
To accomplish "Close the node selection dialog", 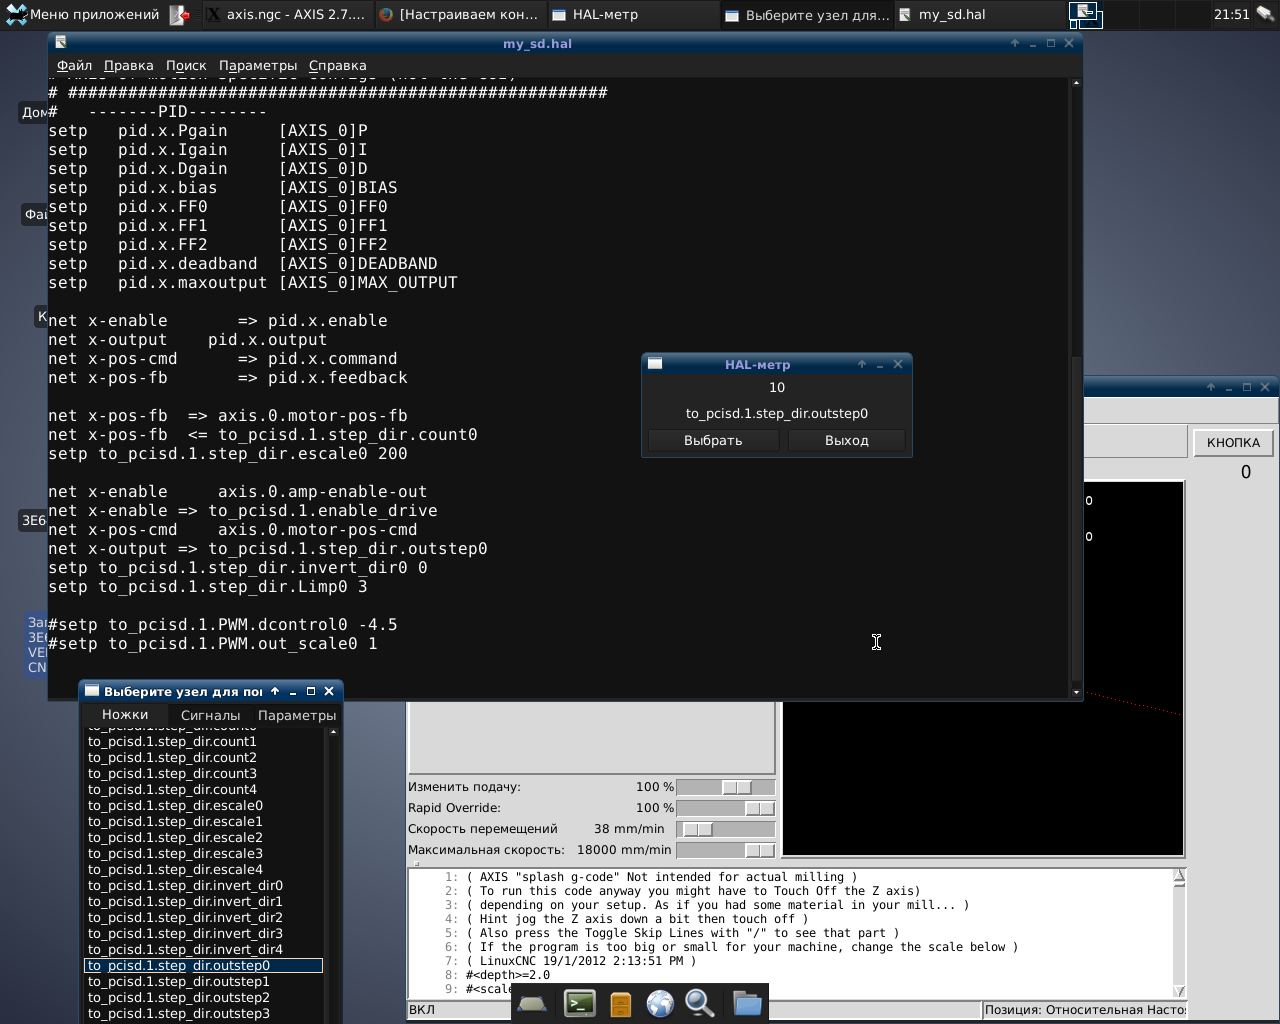I will tap(329, 691).
